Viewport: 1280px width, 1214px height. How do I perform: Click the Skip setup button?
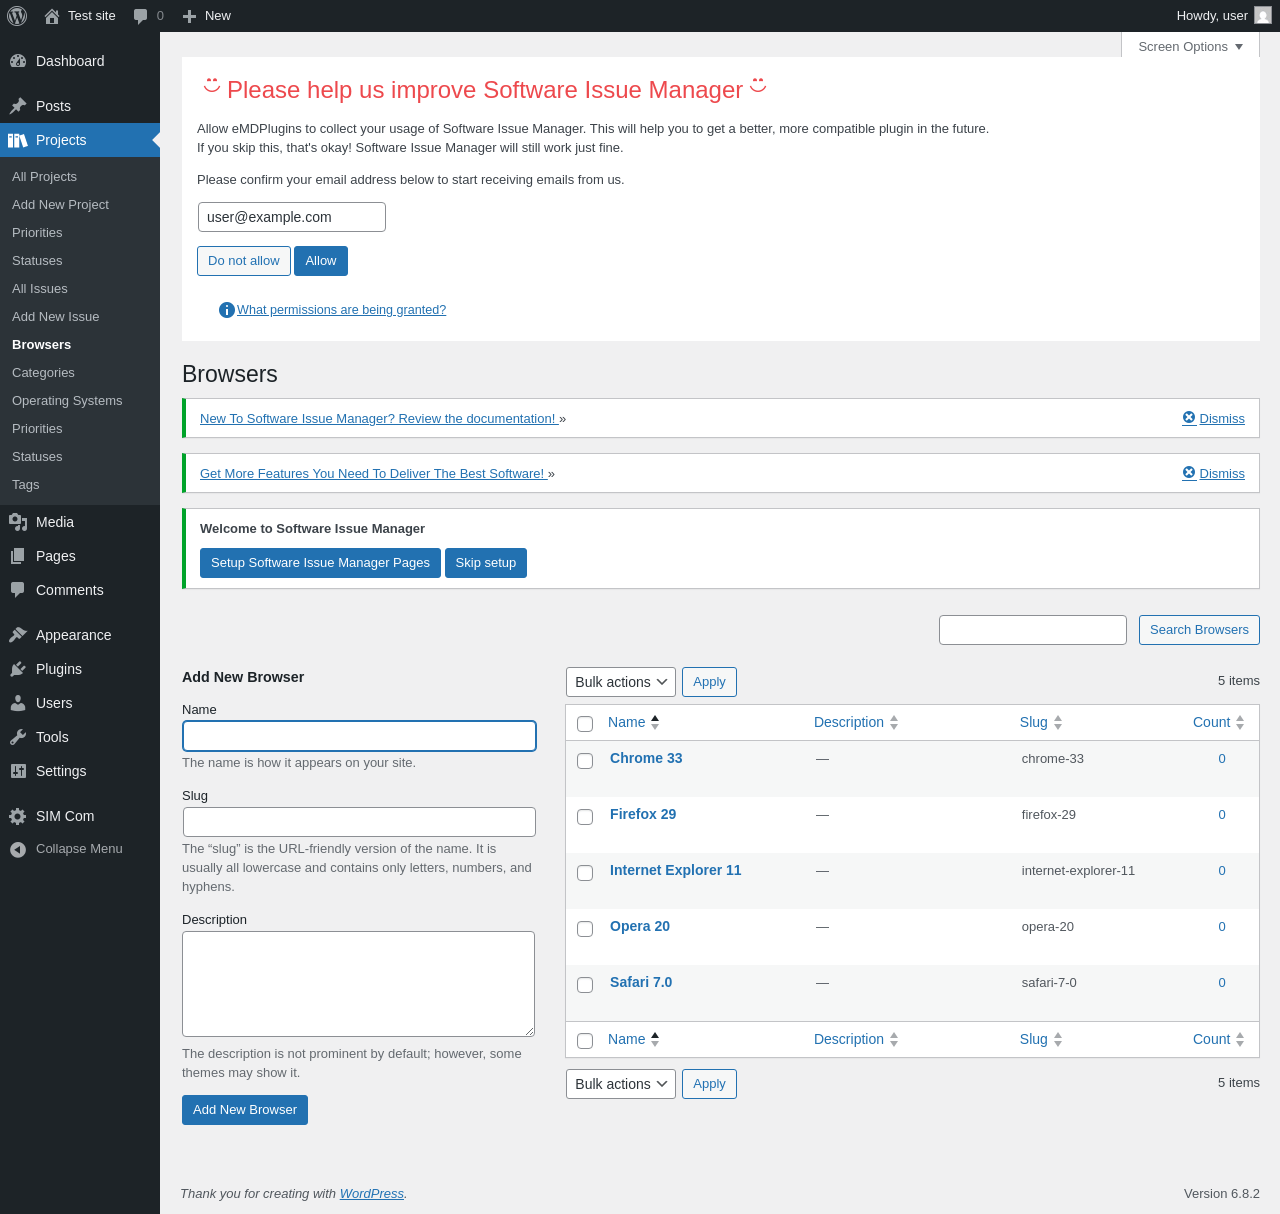[486, 563]
